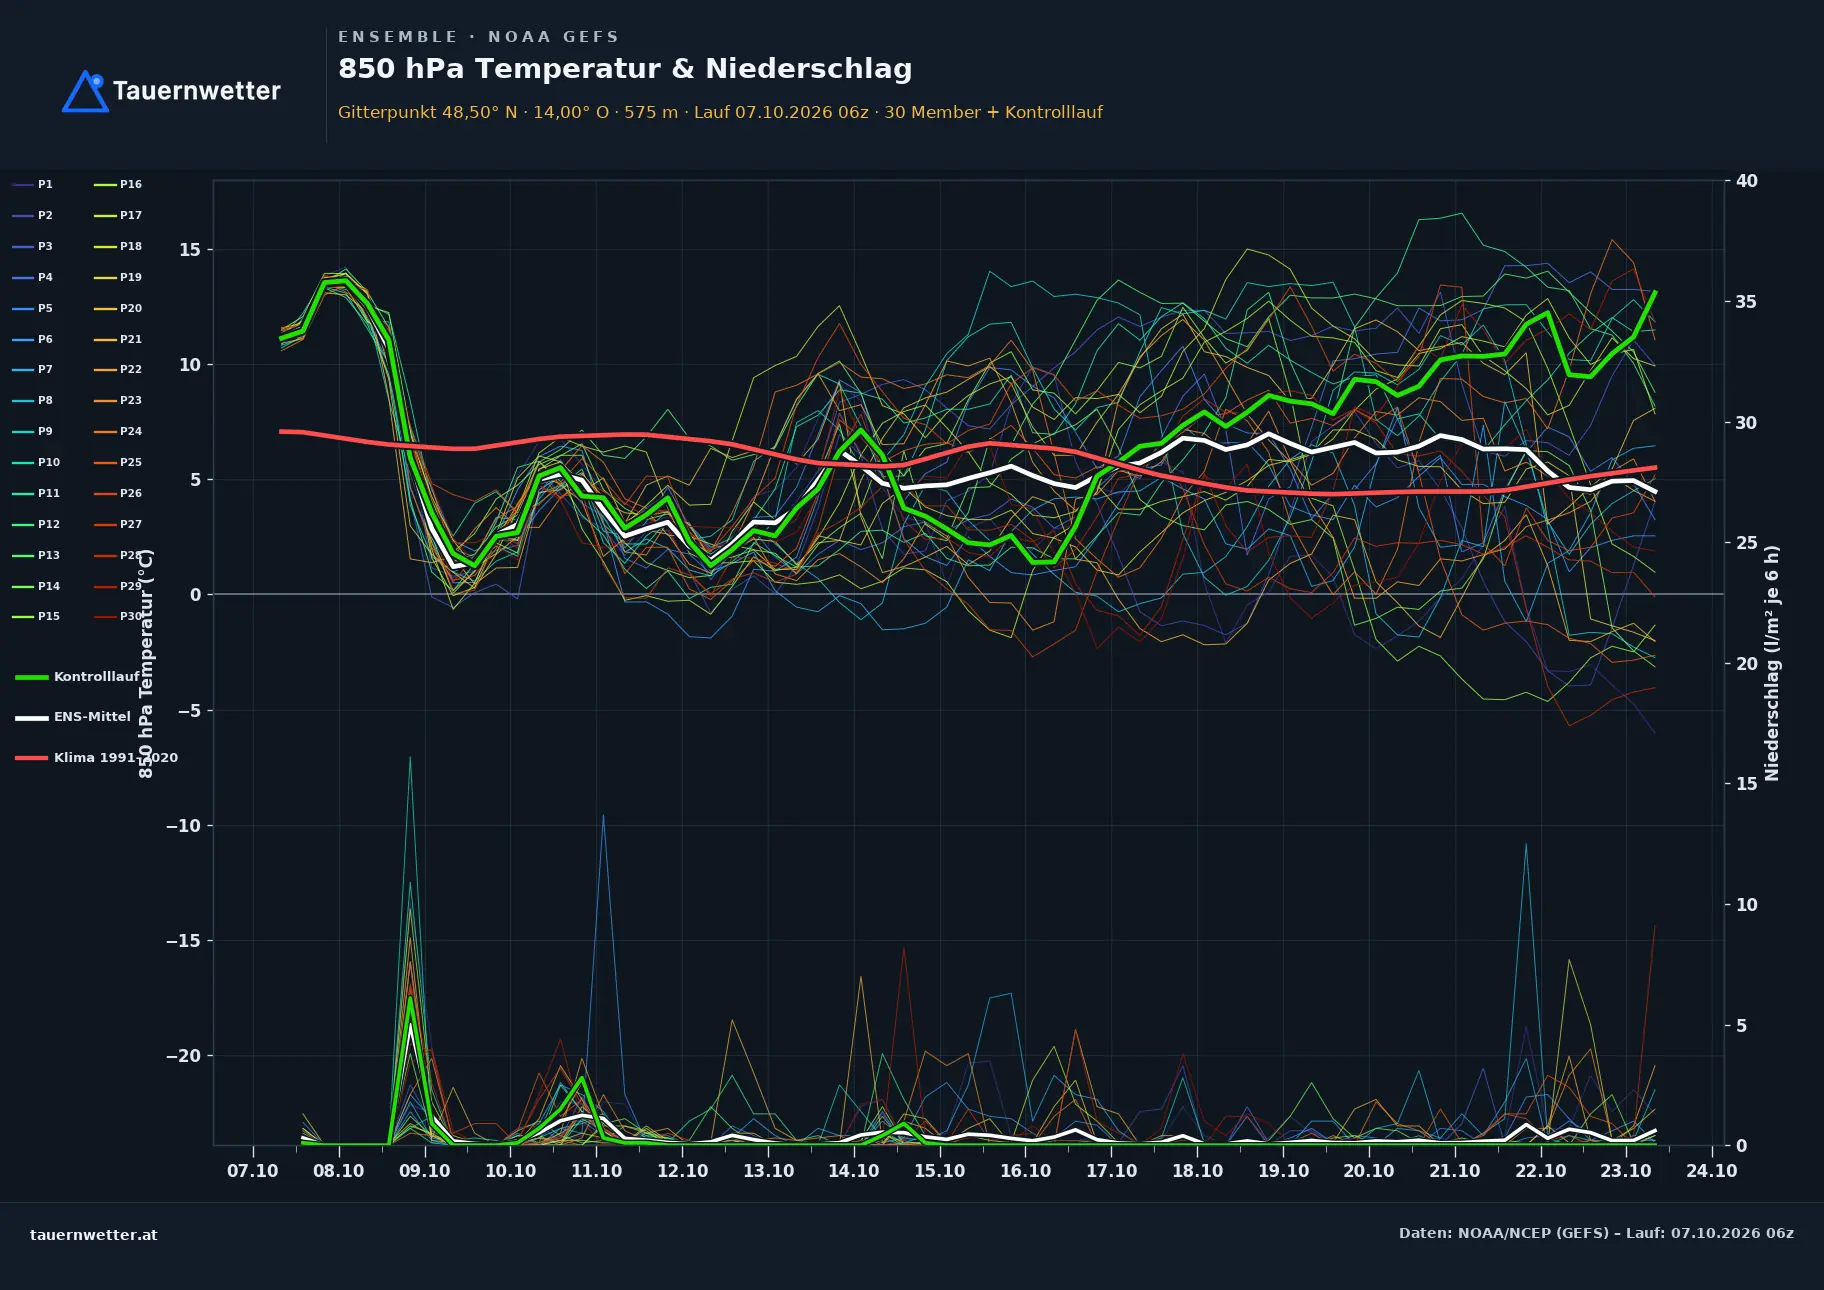Click the 16.10 date label on x-axis
Screen dimensions: 1824x1290
point(1026,1171)
